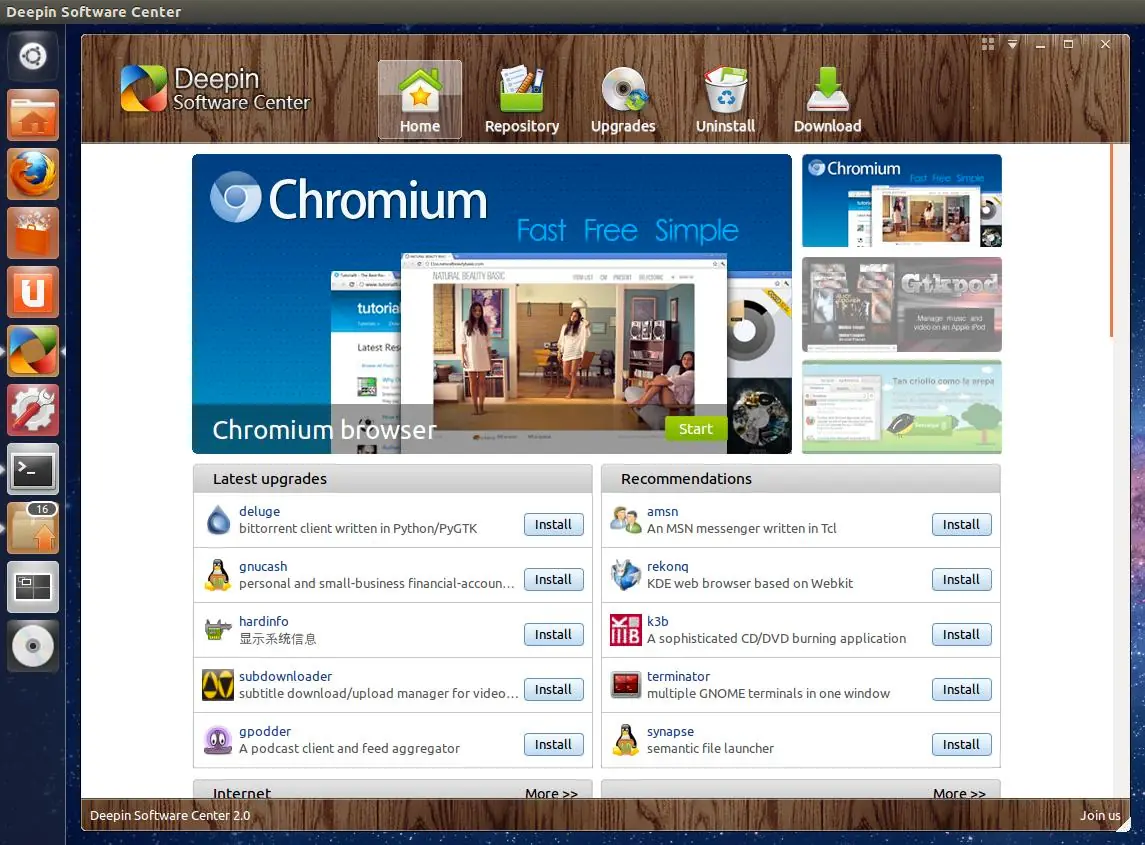Open the amsn name link
Image resolution: width=1145 pixels, height=845 pixels.
(662, 511)
